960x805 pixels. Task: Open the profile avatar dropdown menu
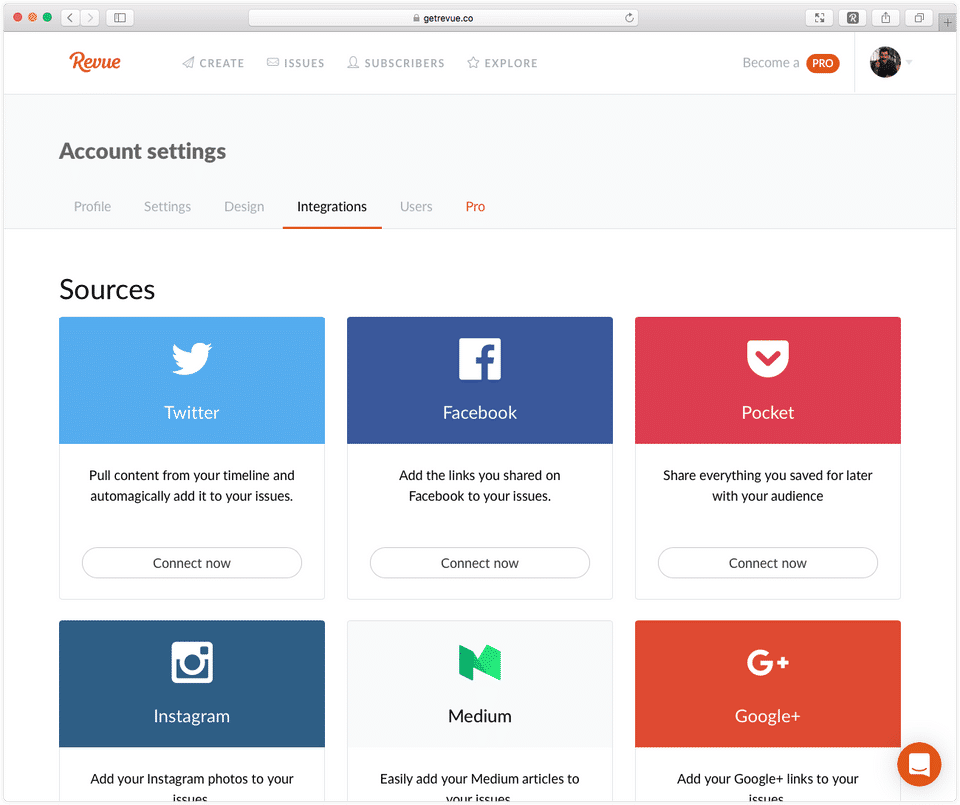(x=909, y=62)
